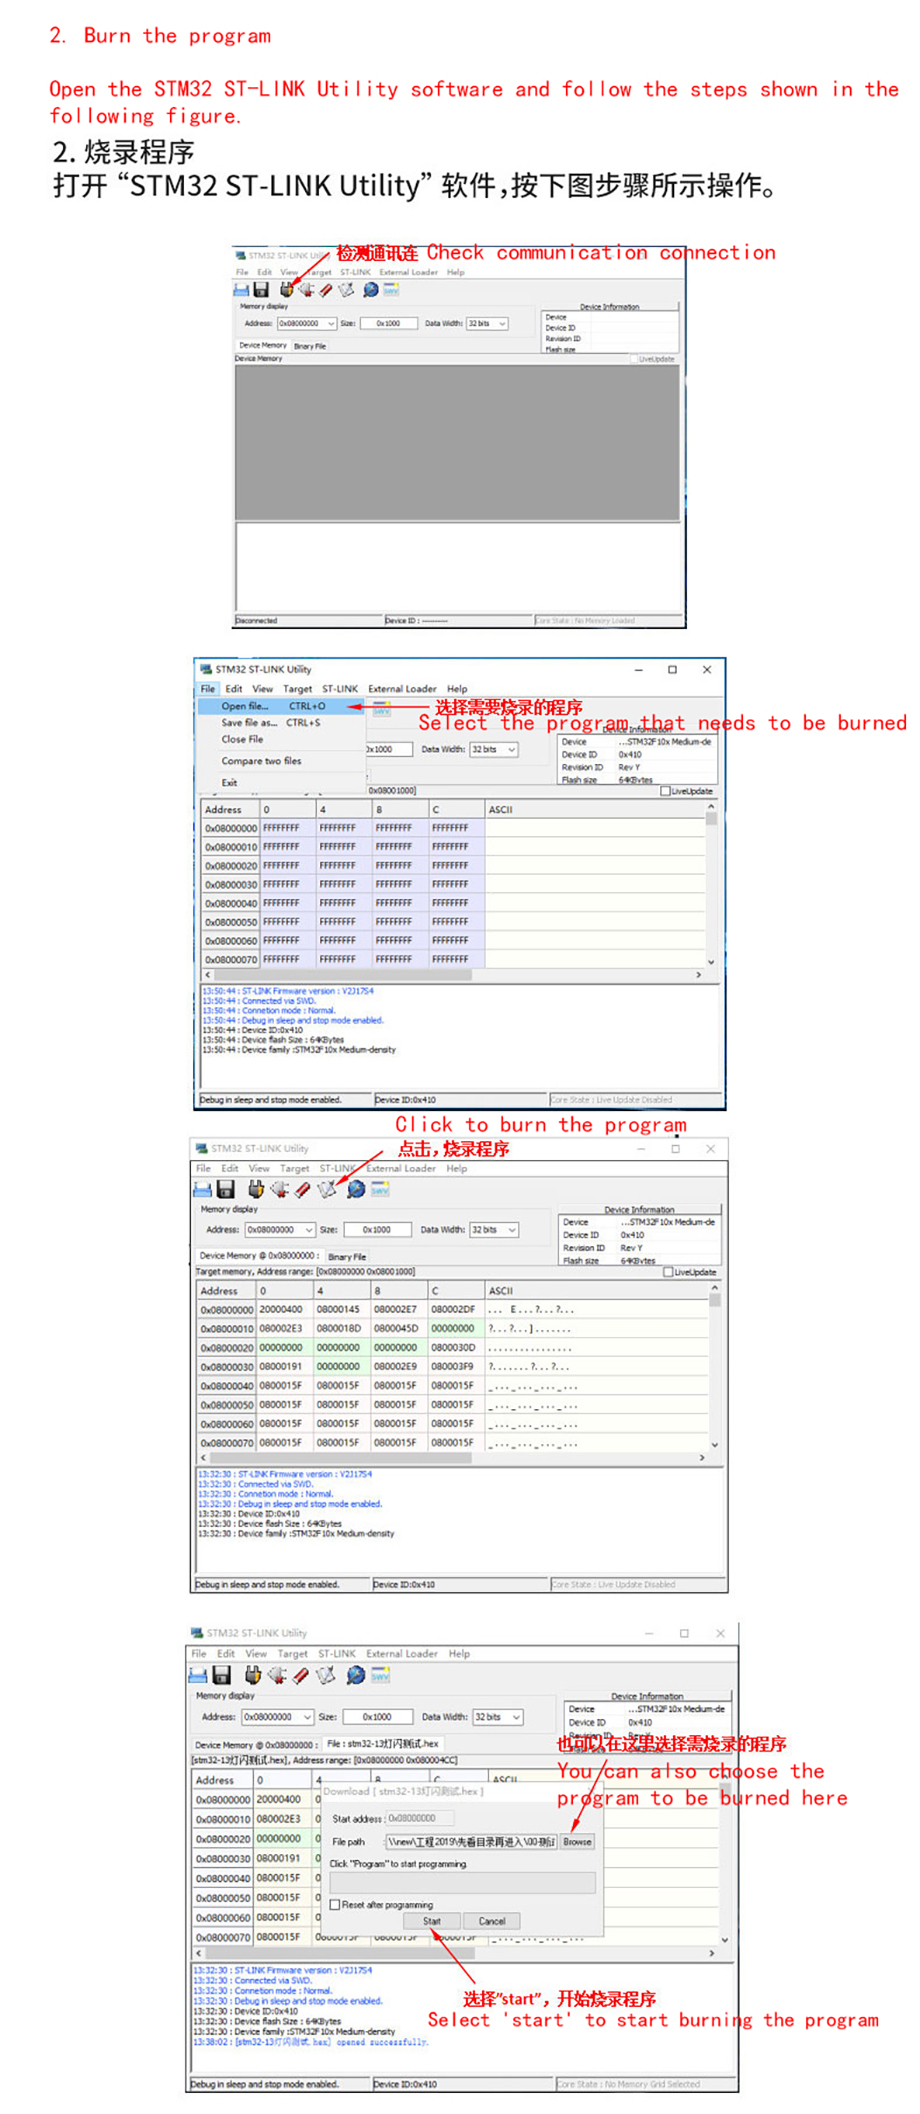Click Program verify icon in first disconnected window
Image resolution: width=920 pixels, height=2114 pixels.
tap(346, 290)
